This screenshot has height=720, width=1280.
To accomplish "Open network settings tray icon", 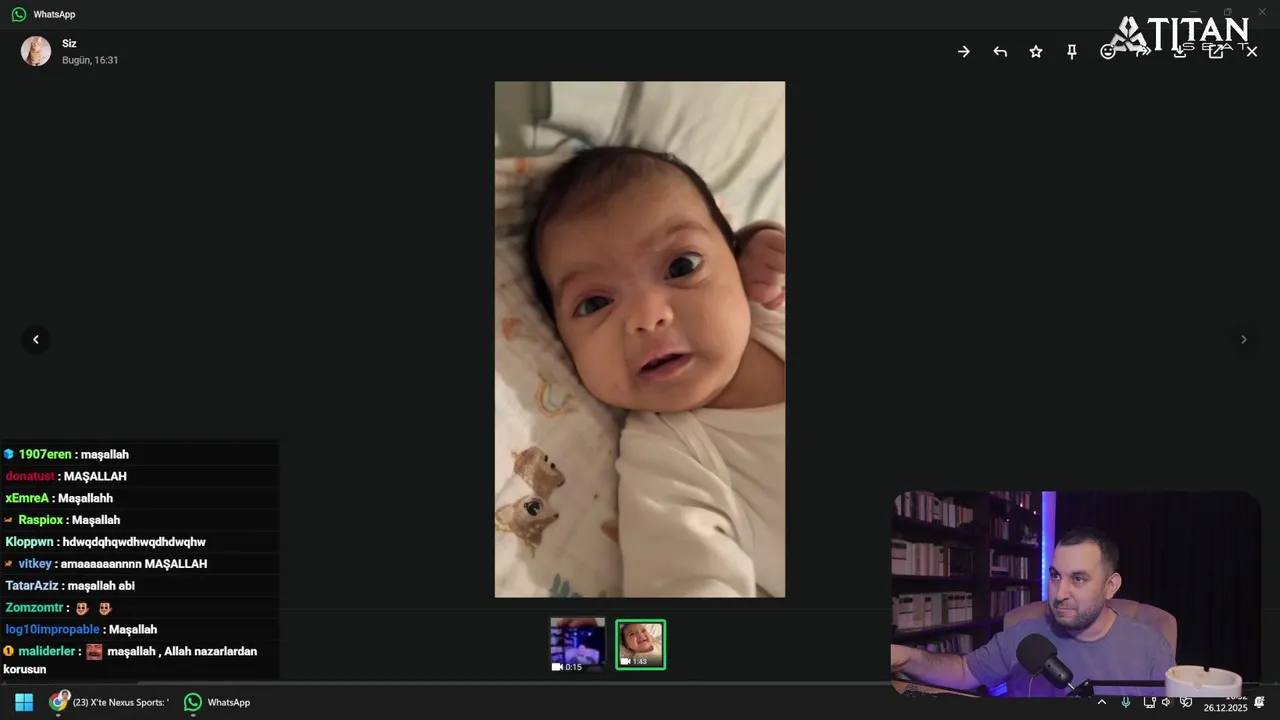I will point(1149,702).
